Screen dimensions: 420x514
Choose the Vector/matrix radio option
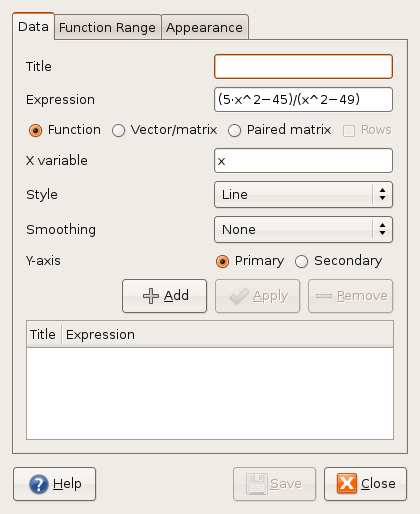[x=118, y=130]
